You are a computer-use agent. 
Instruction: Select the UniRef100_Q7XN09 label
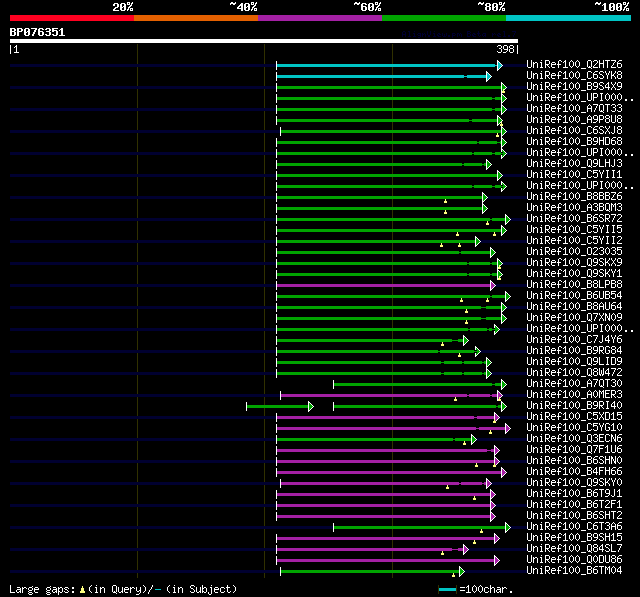tap(574, 317)
